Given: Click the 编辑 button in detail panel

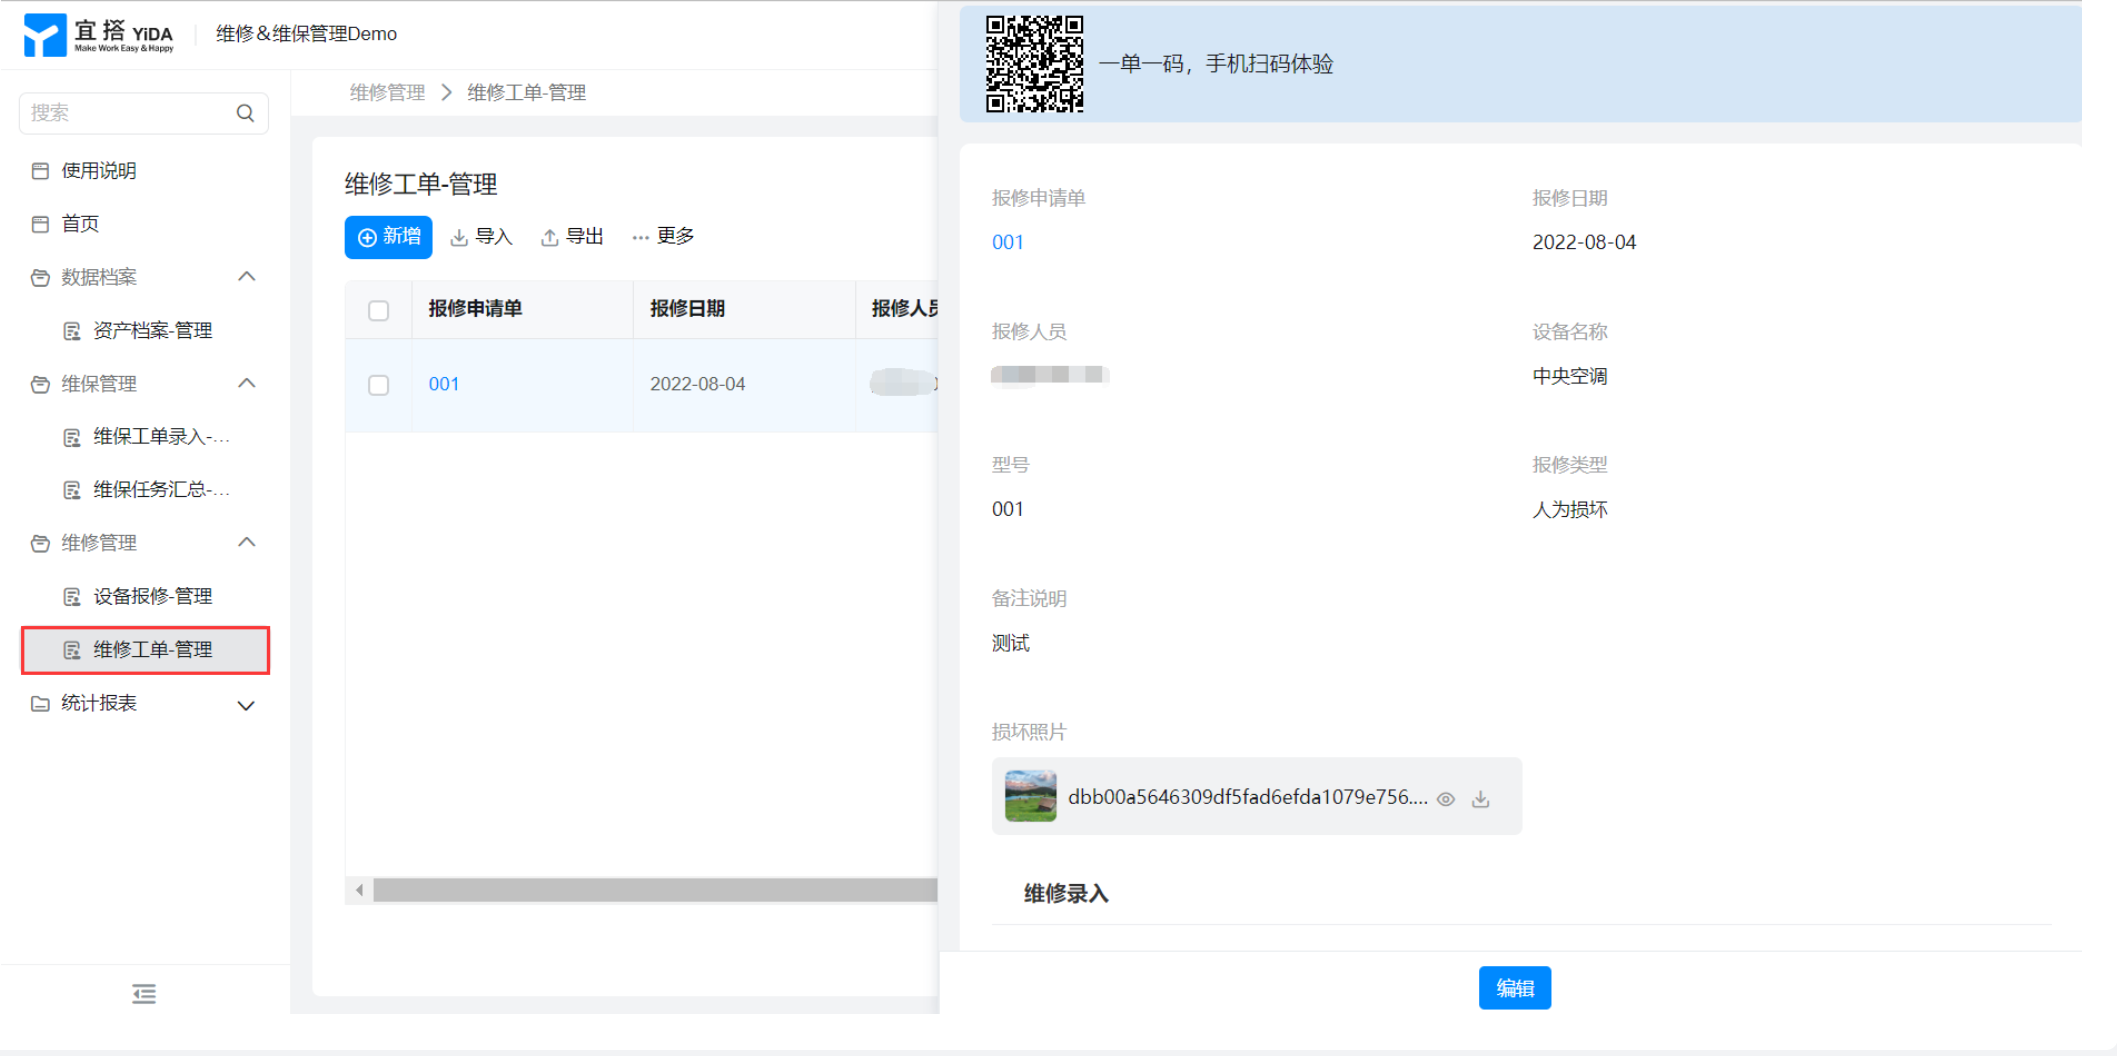Looking at the screenshot, I should pyautogui.click(x=1514, y=988).
